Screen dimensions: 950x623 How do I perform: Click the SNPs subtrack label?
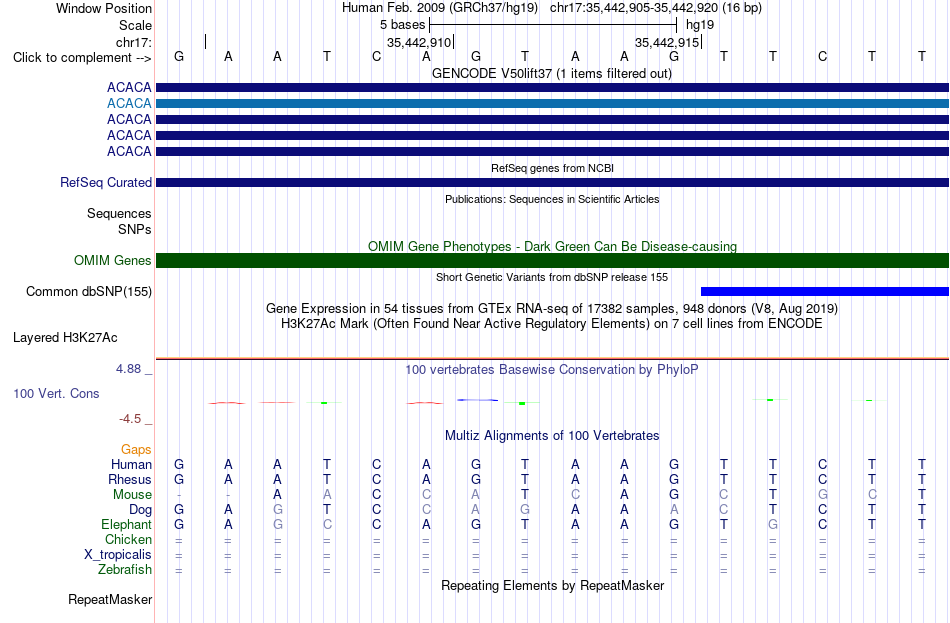pyautogui.click(x=135, y=229)
